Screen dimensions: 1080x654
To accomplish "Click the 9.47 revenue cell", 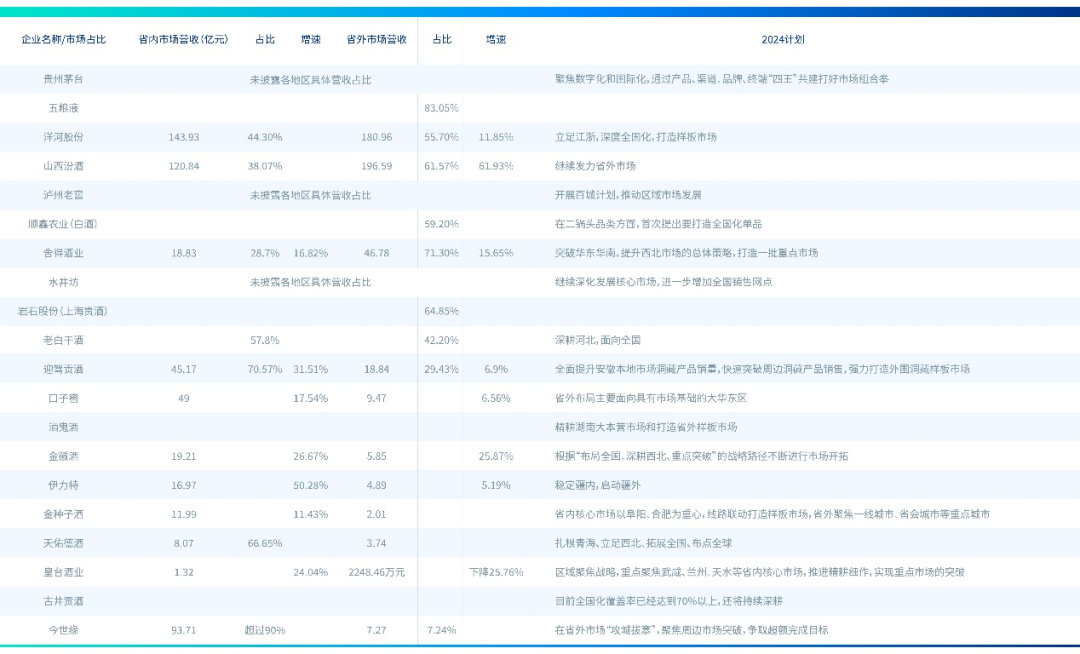I will point(377,398).
